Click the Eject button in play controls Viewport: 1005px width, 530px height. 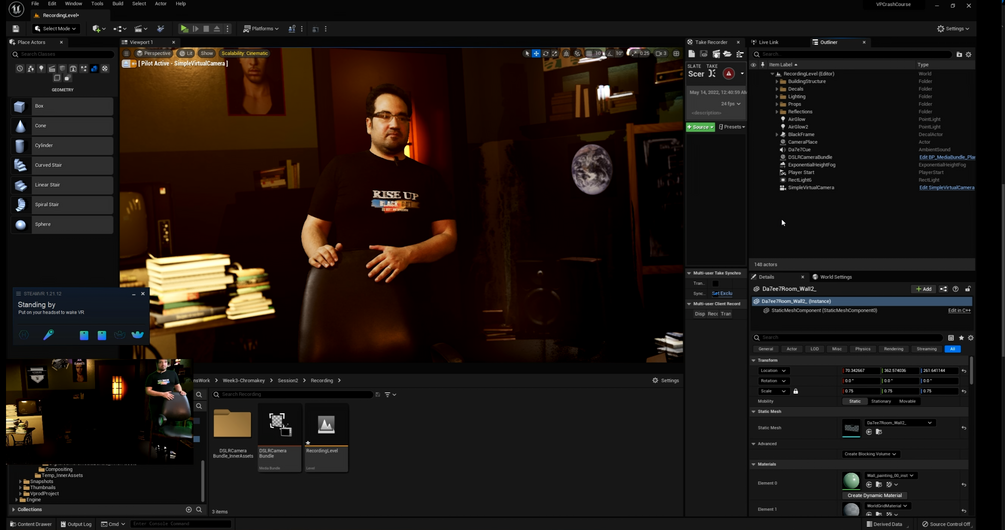tap(217, 29)
